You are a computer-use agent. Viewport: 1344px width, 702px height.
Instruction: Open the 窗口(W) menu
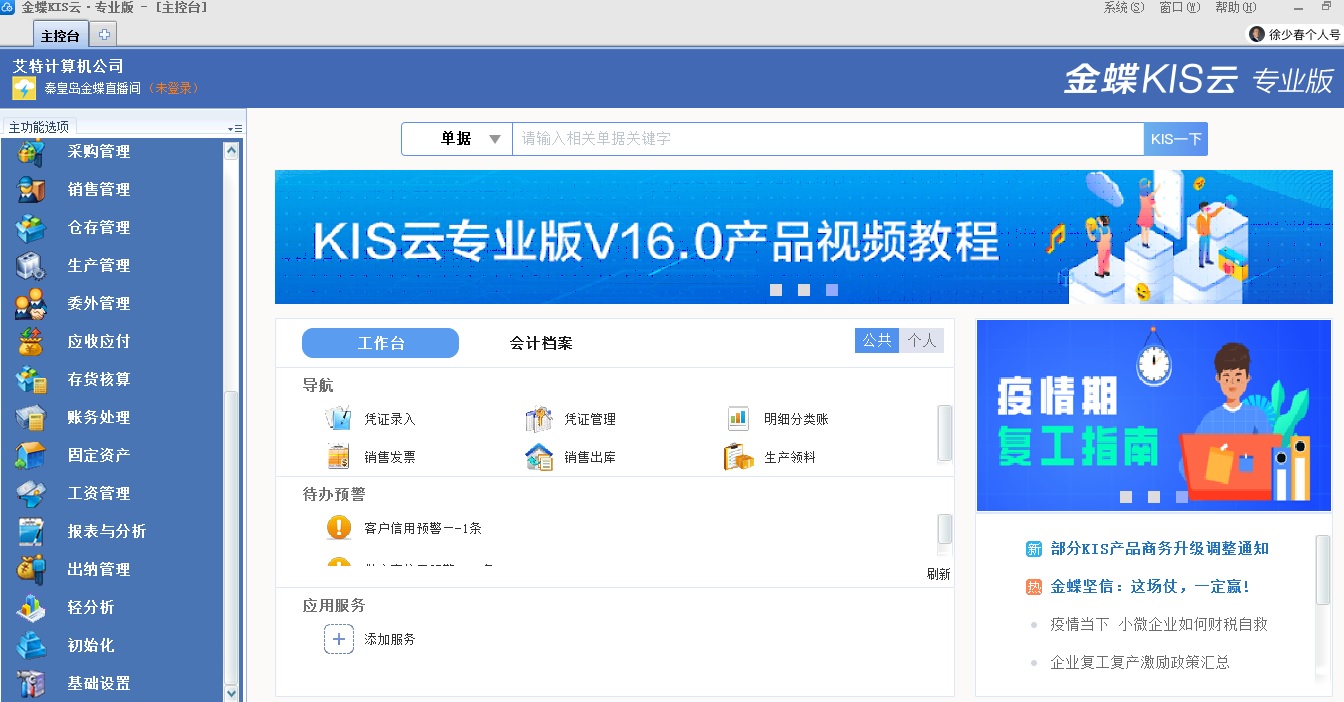click(1179, 7)
